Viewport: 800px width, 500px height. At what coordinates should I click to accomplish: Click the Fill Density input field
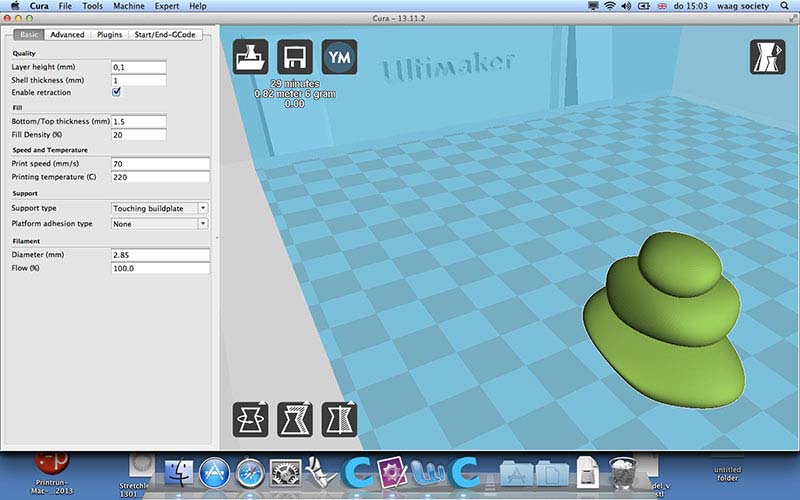139,135
